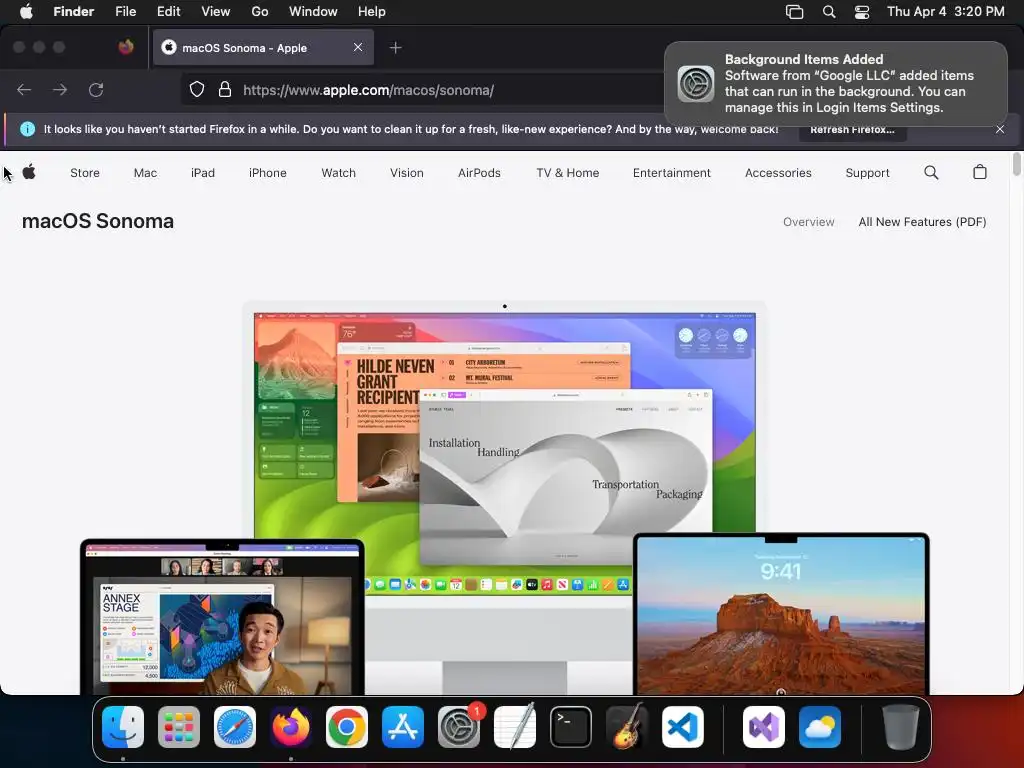Open the tracking protection shield icon

(197, 89)
